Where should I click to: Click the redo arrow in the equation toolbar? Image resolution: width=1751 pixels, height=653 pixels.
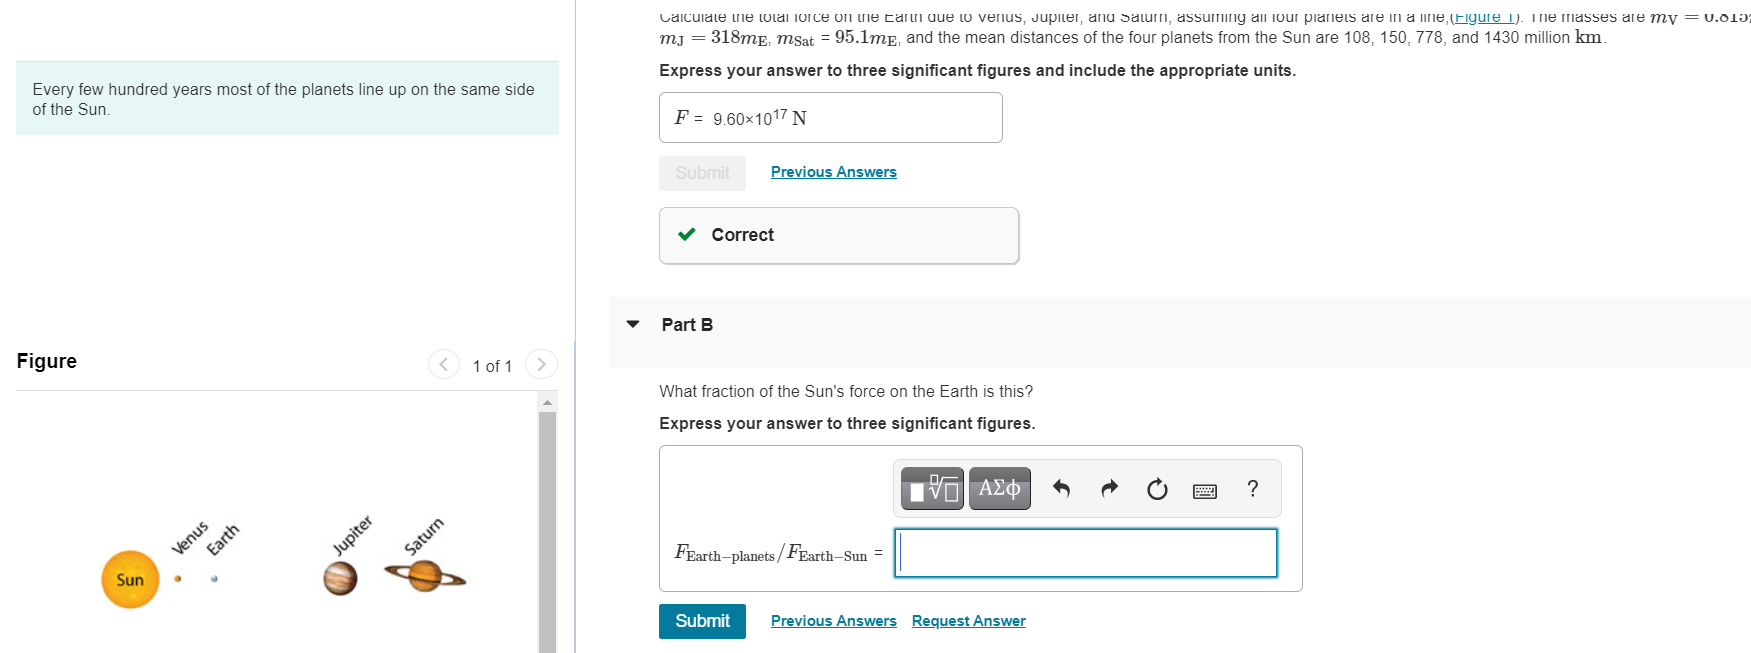[1109, 489]
